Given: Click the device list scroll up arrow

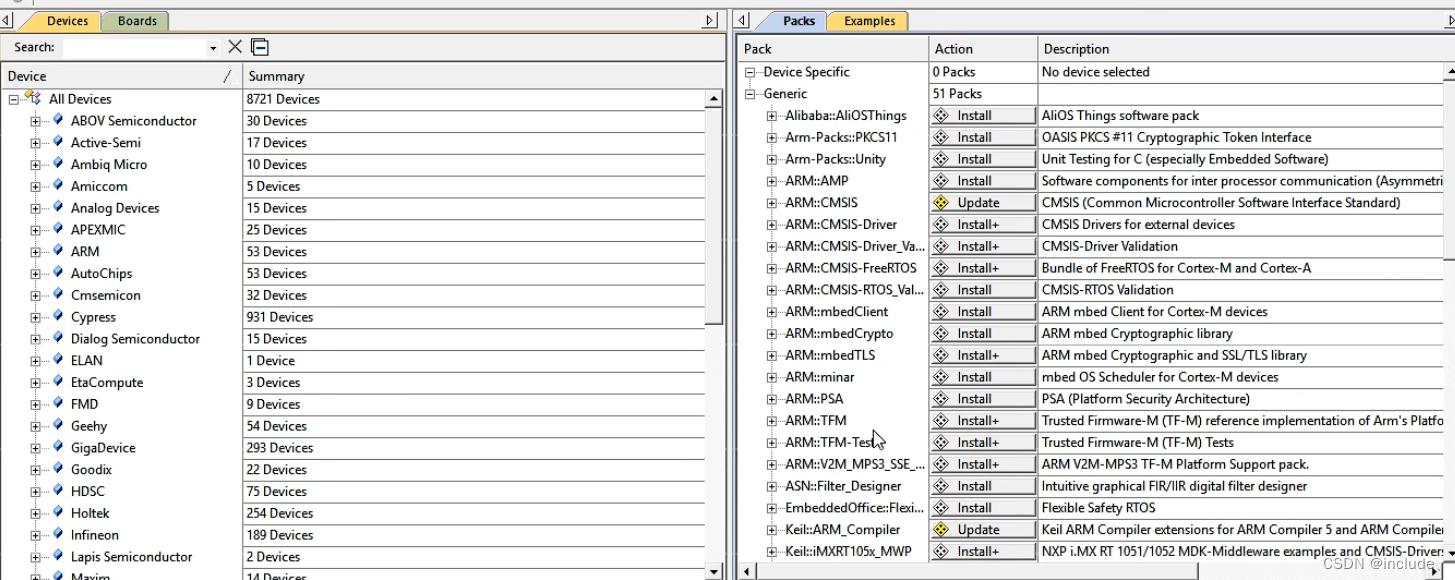Looking at the screenshot, I should [714, 99].
